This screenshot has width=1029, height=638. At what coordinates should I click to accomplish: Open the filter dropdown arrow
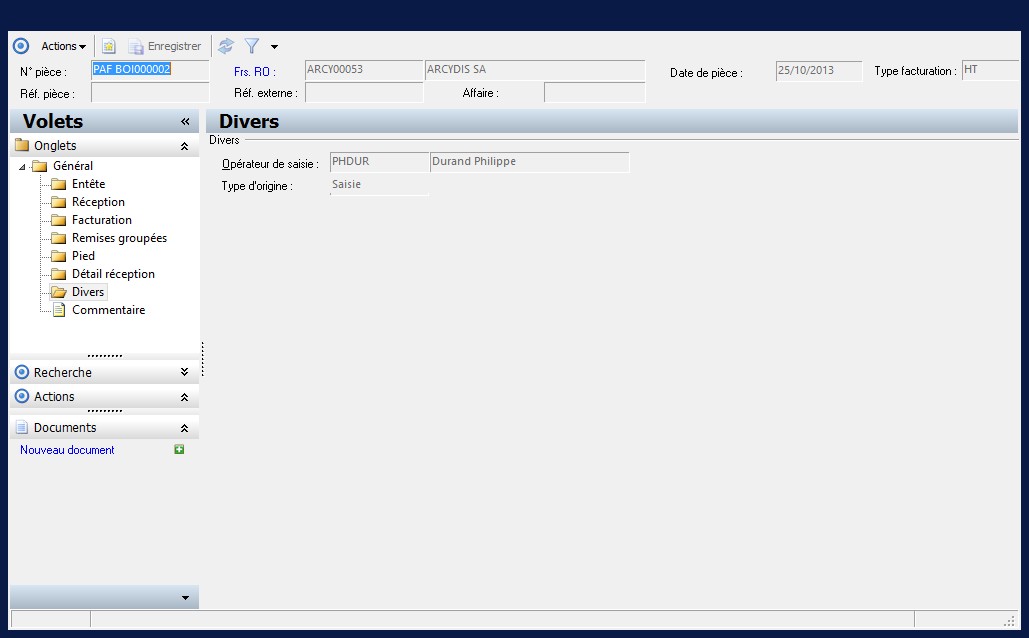click(x=274, y=47)
